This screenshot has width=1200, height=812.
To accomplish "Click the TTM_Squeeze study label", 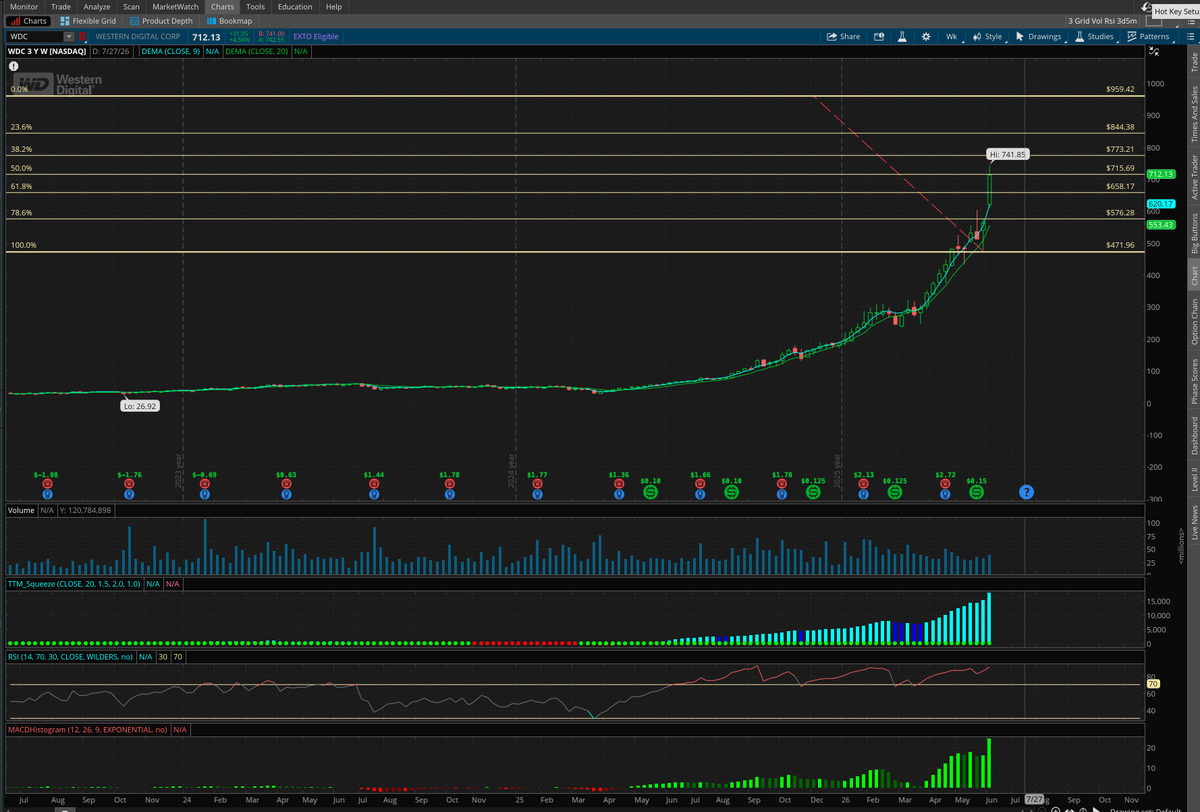I will [73, 583].
